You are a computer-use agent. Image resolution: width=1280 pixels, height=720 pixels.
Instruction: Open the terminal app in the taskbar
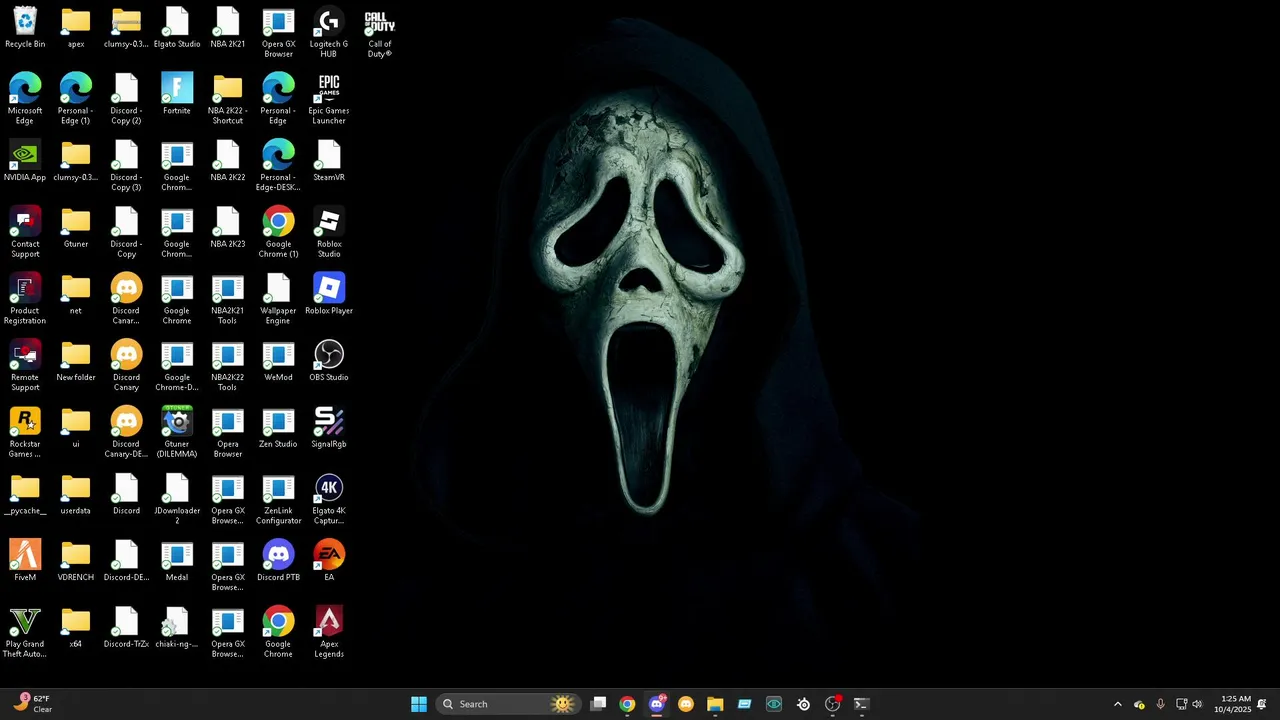[861, 704]
